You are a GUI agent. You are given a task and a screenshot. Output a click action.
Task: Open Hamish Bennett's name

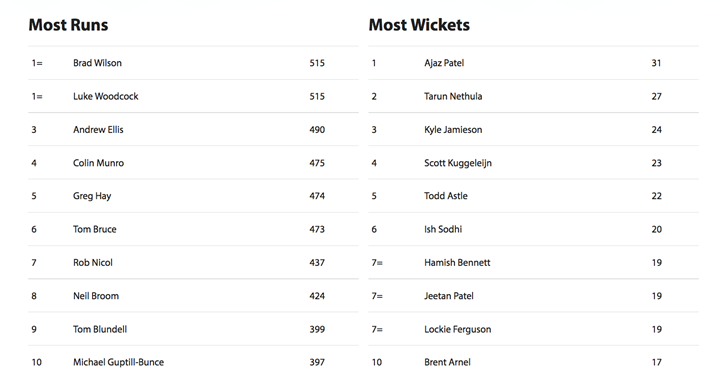coord(457,263)
